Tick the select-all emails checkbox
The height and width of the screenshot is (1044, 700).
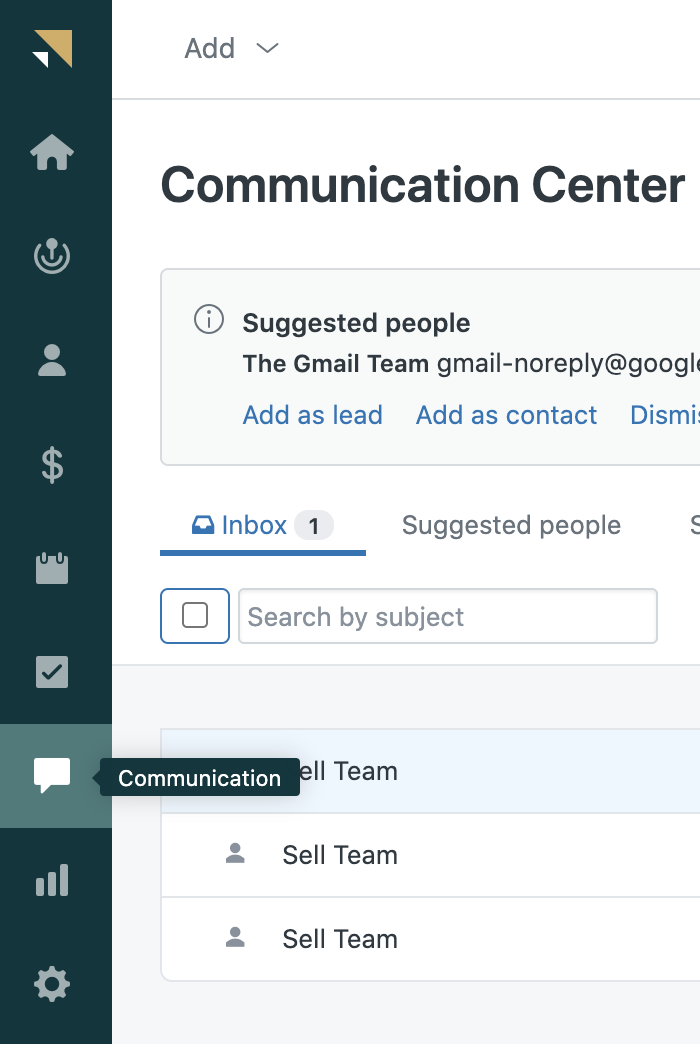click(194, 615)
